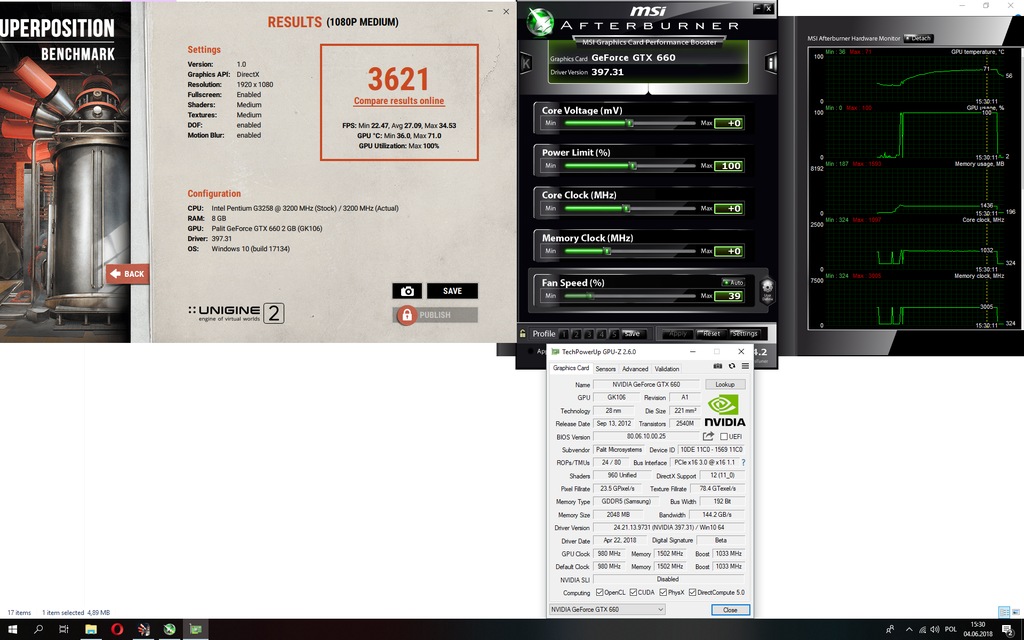Click the Core clock graph in the monitor
The image size is (1024, 640).
914,246
